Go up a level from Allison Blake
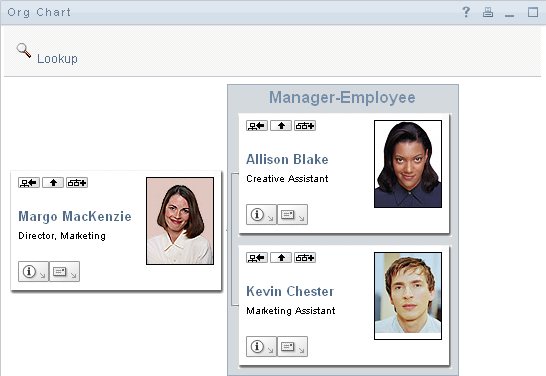Viewport: 546px width, 376px height. click(x=281, y=126)
